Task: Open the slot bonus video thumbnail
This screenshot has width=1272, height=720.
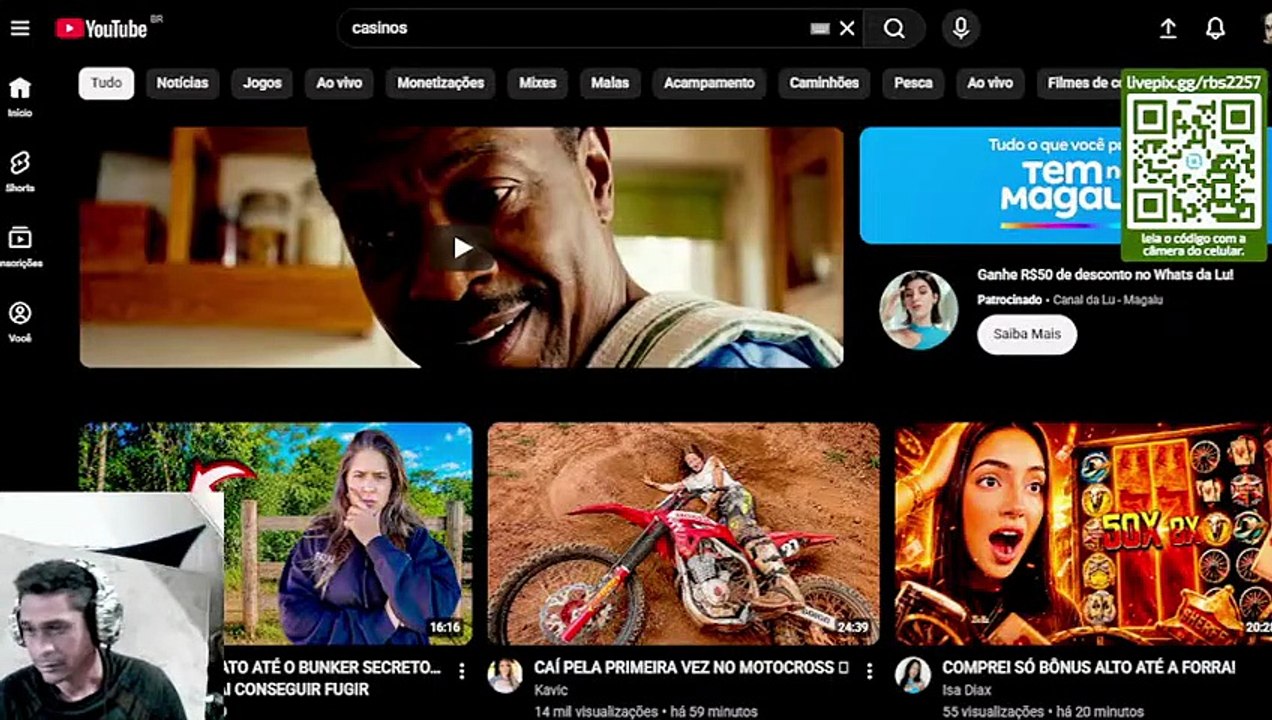Action: [1083, 534]
